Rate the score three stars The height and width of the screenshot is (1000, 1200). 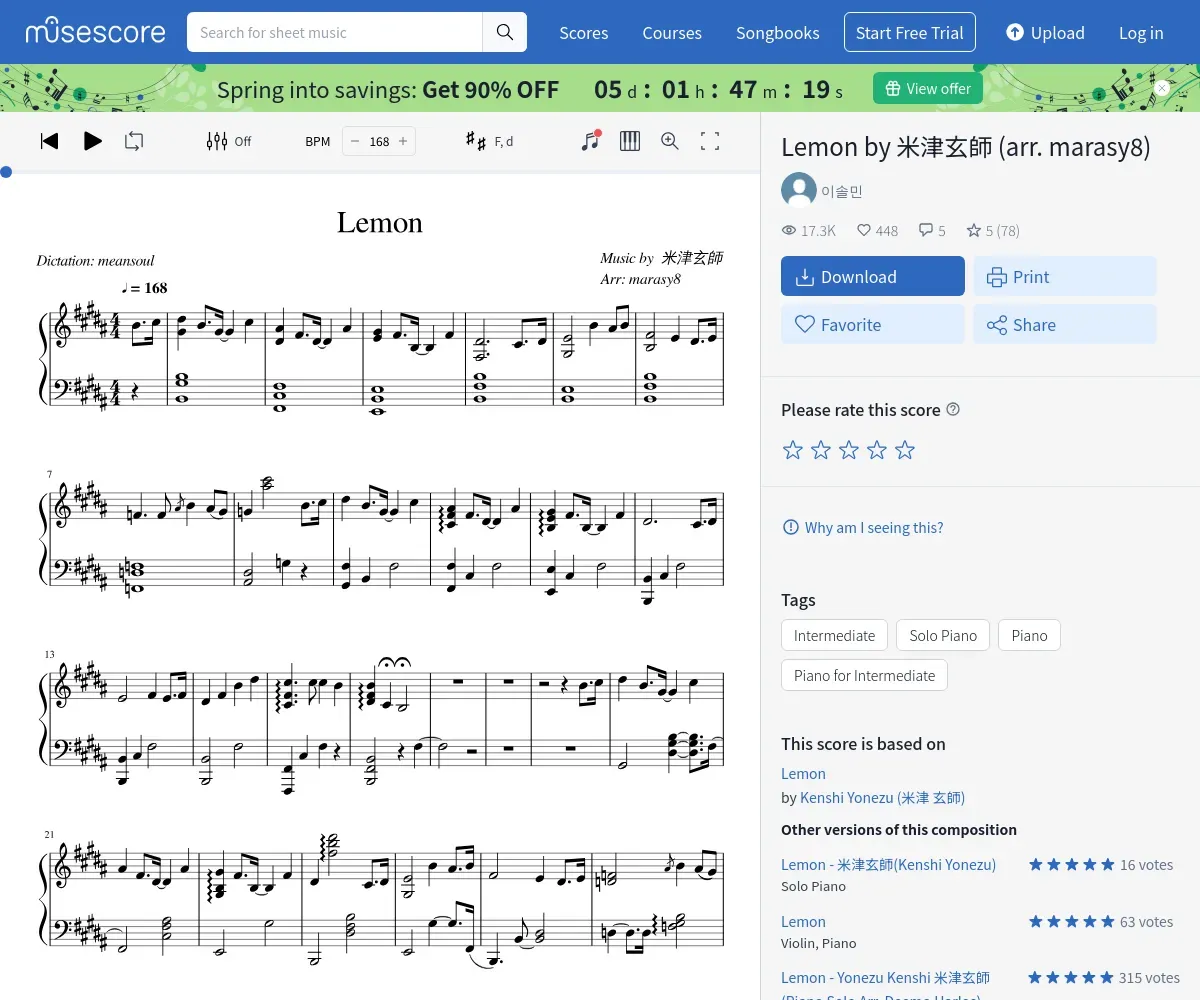click(849, 450)
